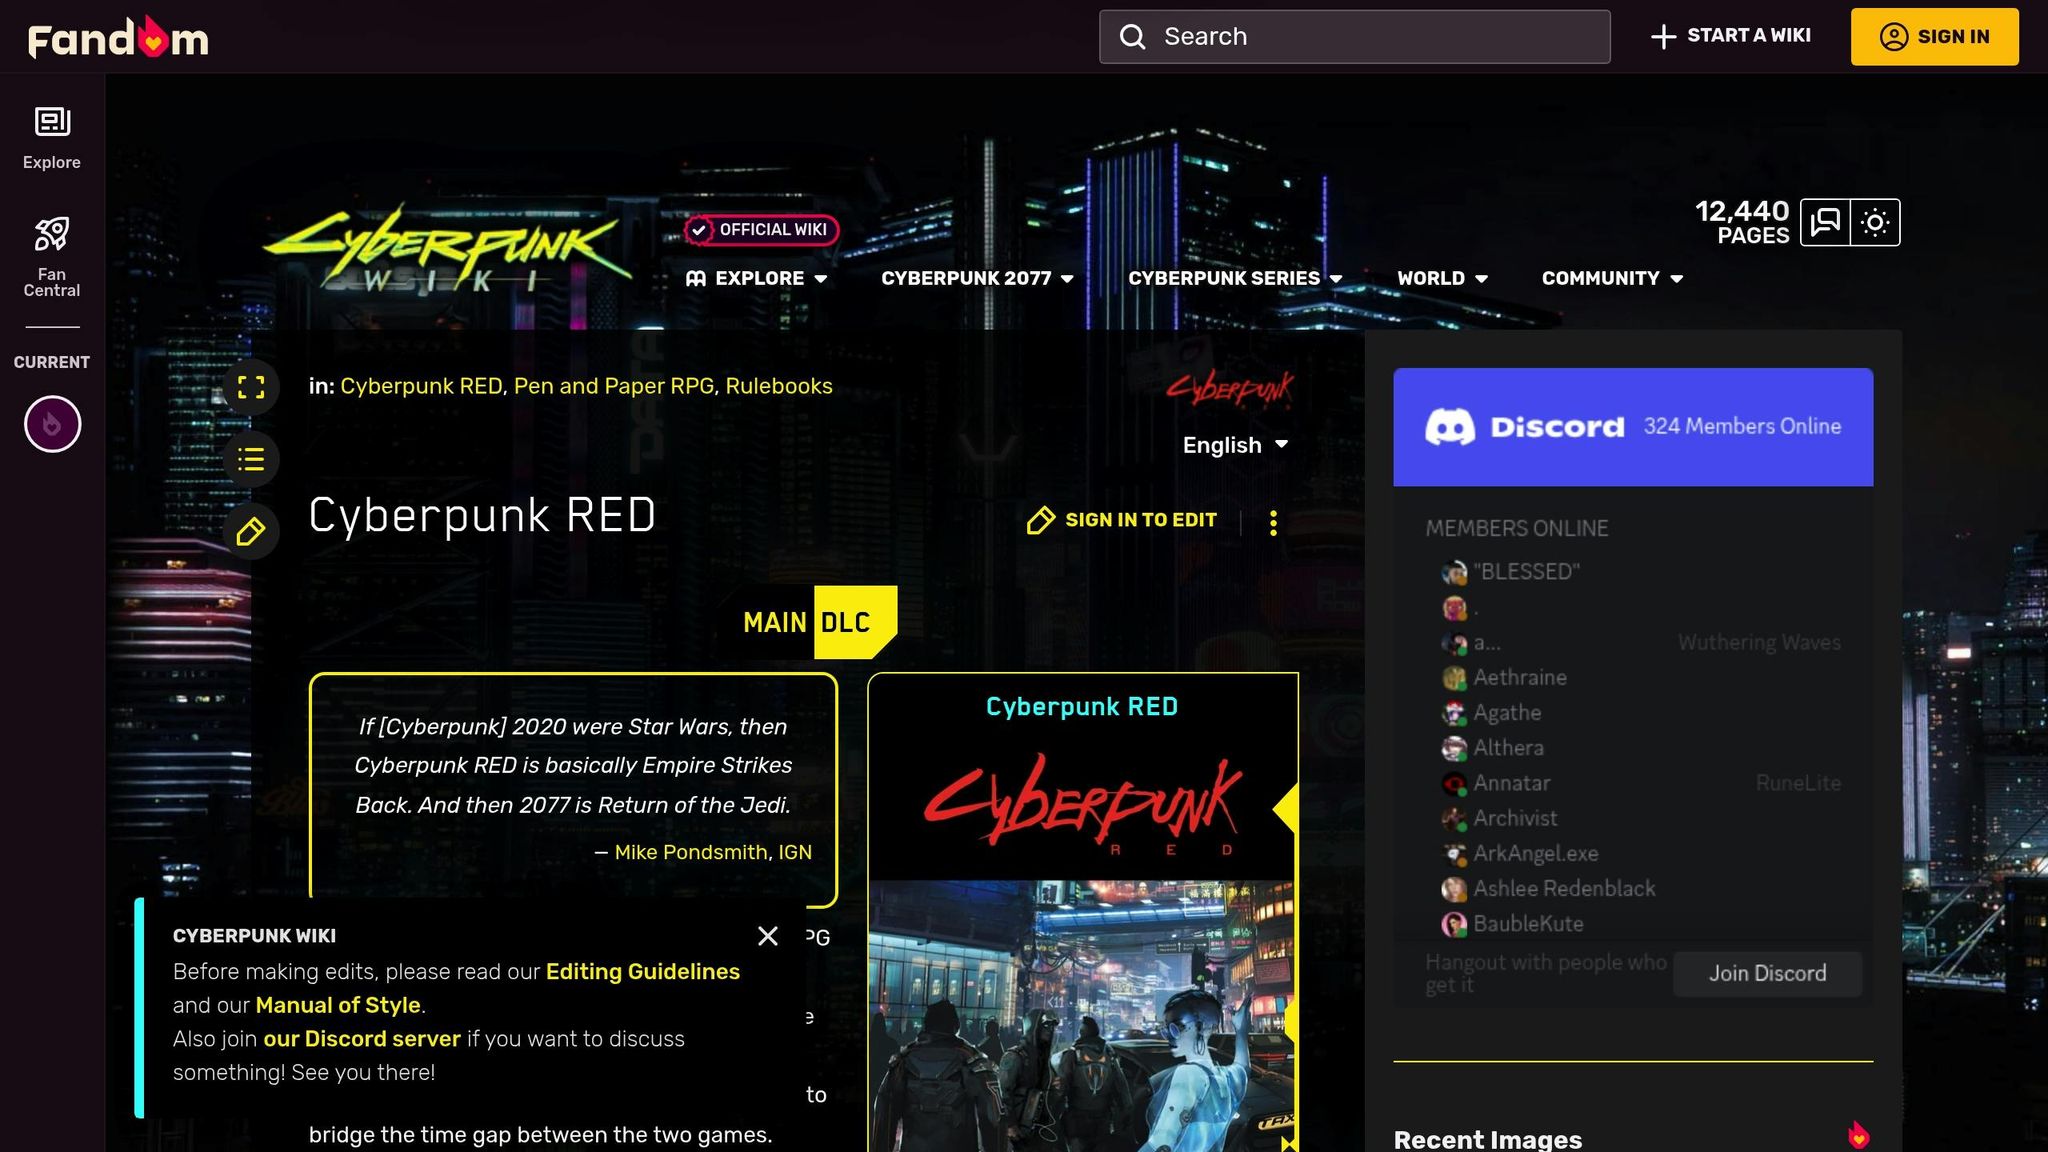The width and height of the screenshot is (2048, 1152).
Task: Click the Fandom logo
Action: coord(118,37)
